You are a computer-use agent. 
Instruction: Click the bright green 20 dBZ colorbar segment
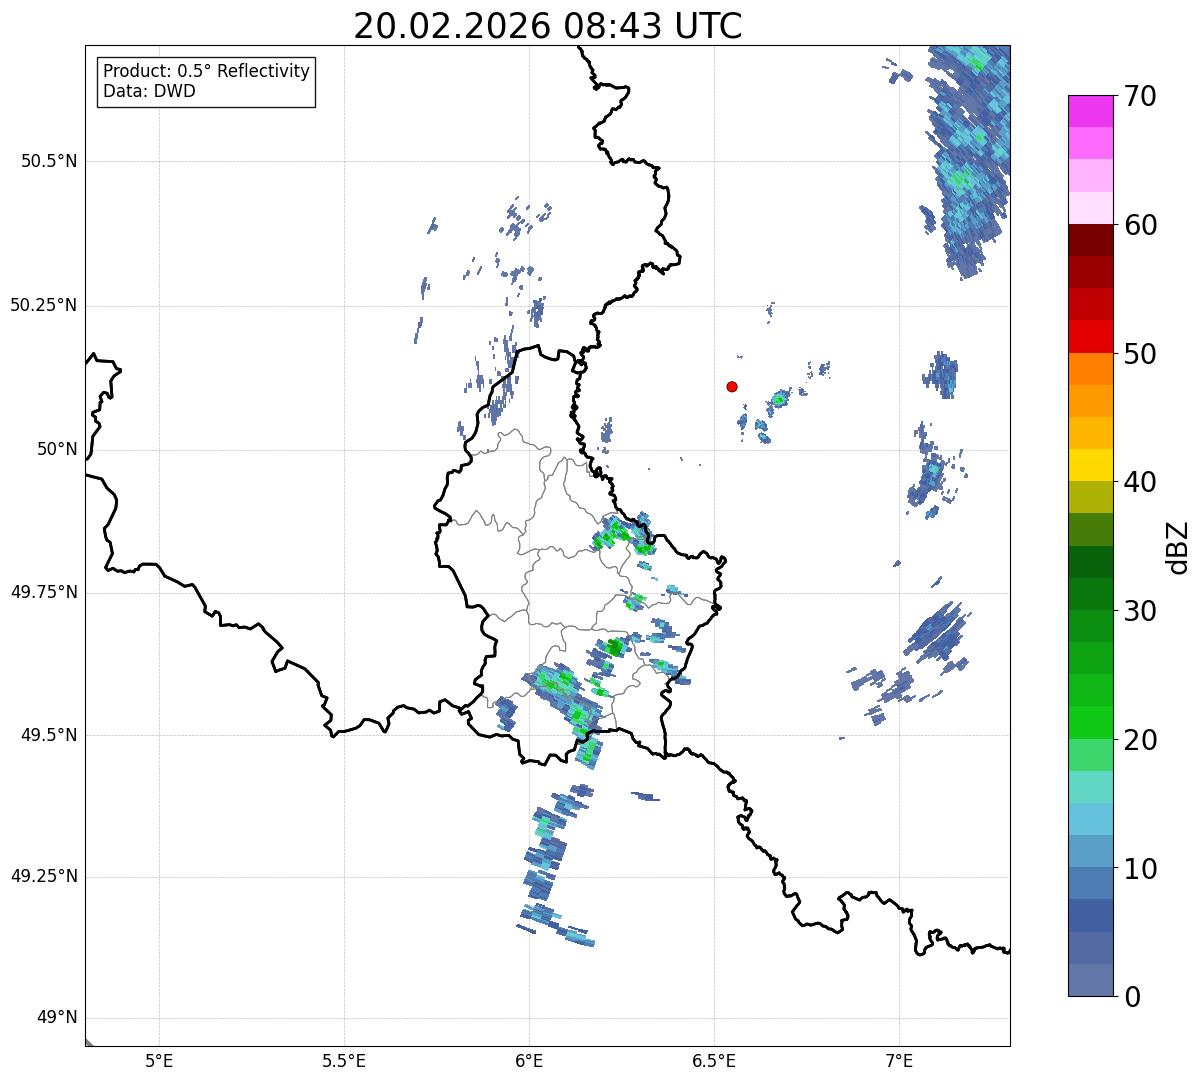[x=1091, y=723]
